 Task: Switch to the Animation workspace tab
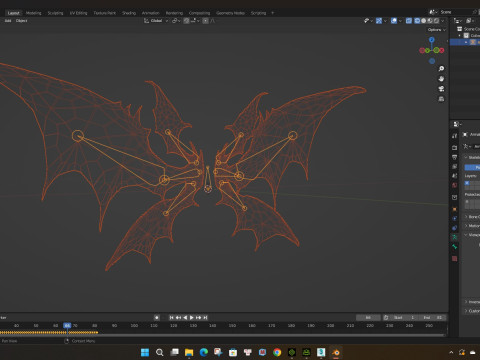[x=151, y=13]
